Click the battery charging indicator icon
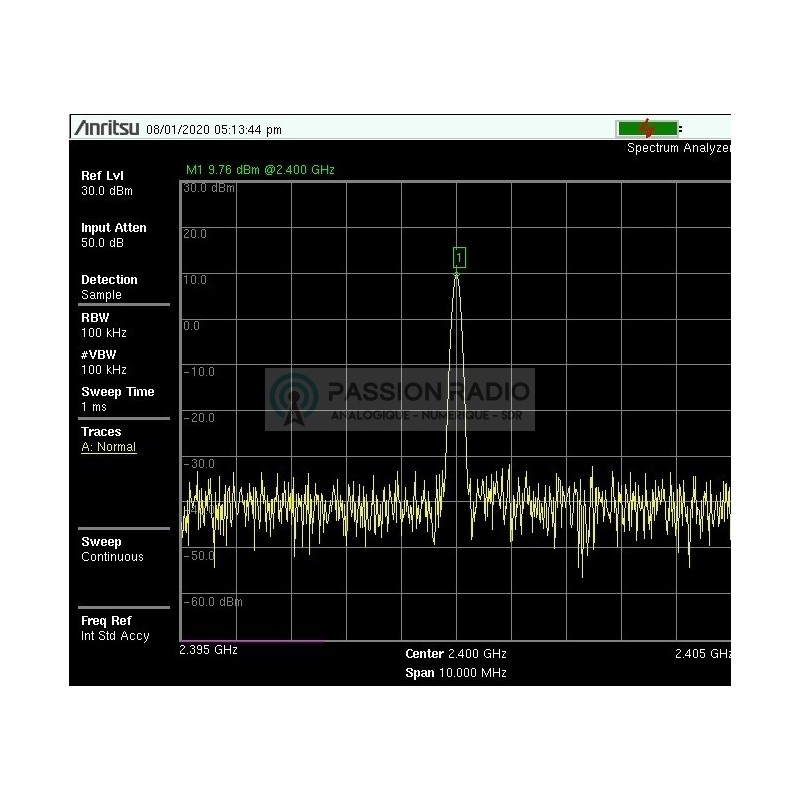The height and width of the screenshot is (800, 800). tap(648, 129)
